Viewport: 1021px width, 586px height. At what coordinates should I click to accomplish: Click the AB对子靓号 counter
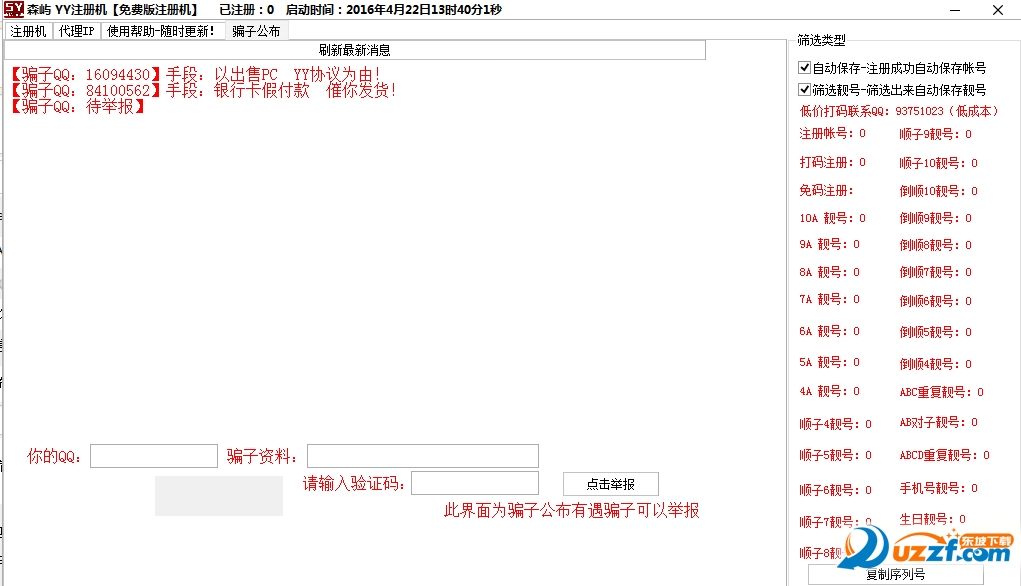(x=938, y=423)
